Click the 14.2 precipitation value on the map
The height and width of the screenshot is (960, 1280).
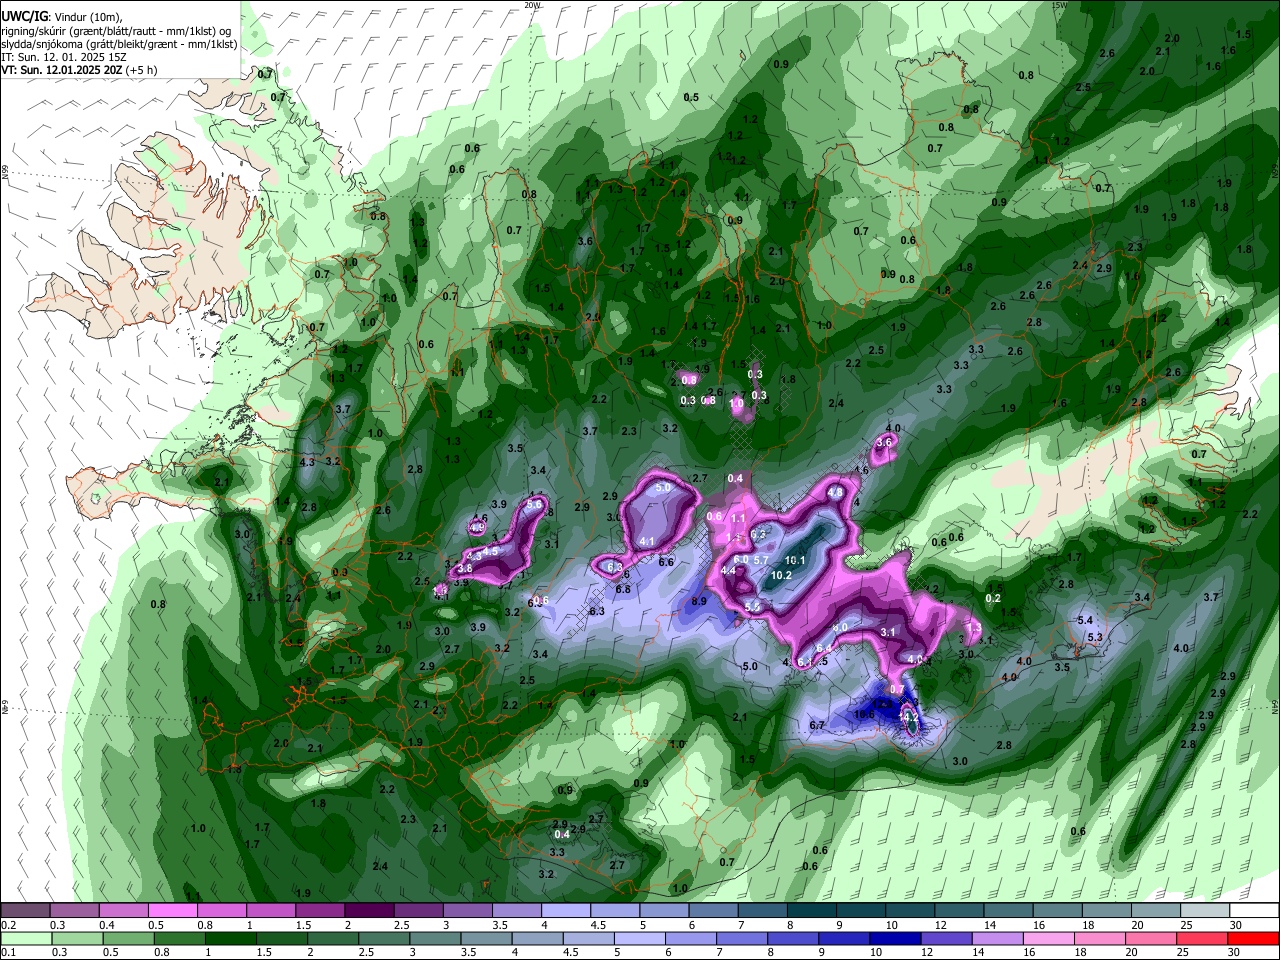coord(908,717)
